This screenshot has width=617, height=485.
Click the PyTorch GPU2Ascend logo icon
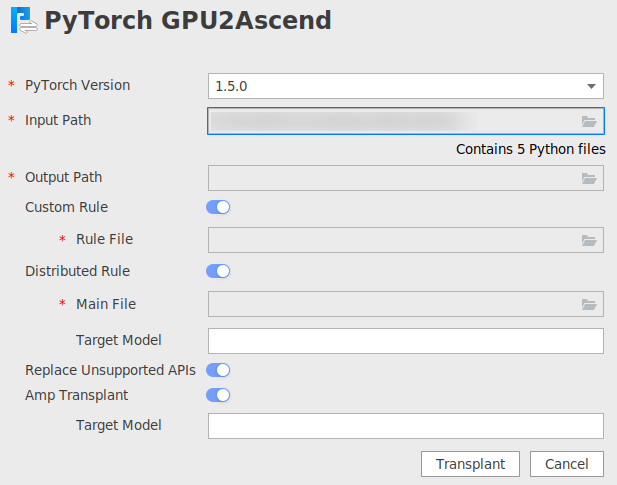tap(24, 20)
